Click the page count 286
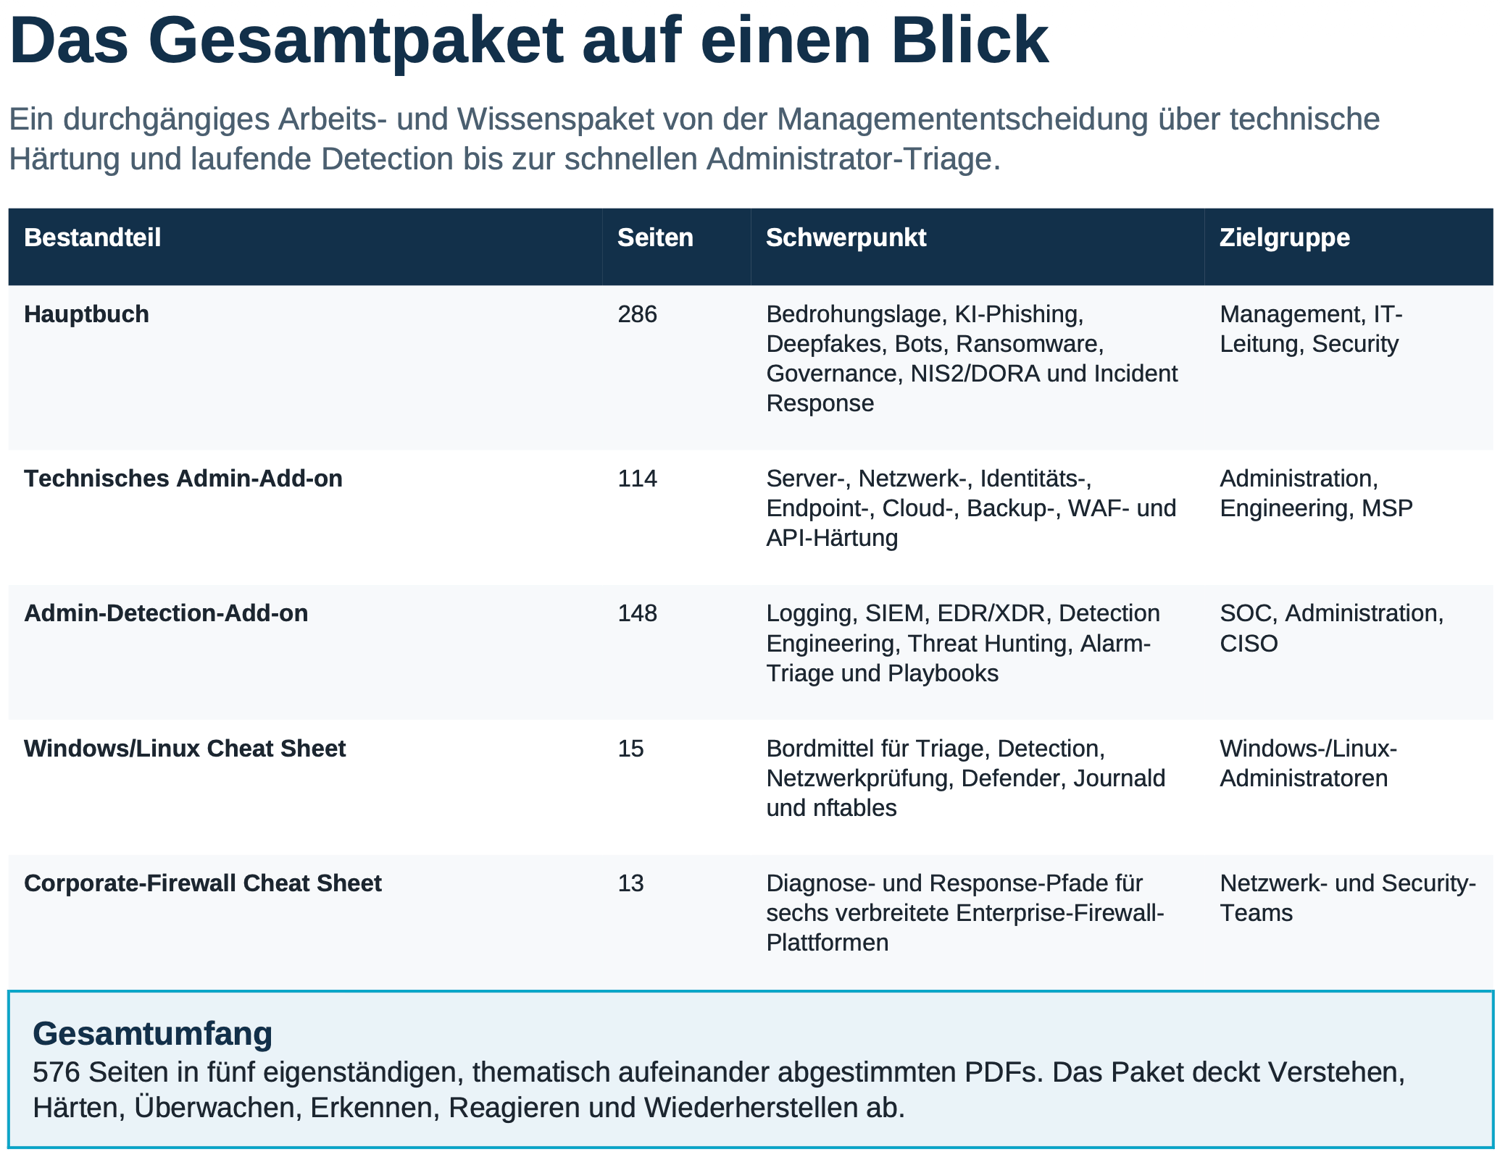 pos(637,314)
